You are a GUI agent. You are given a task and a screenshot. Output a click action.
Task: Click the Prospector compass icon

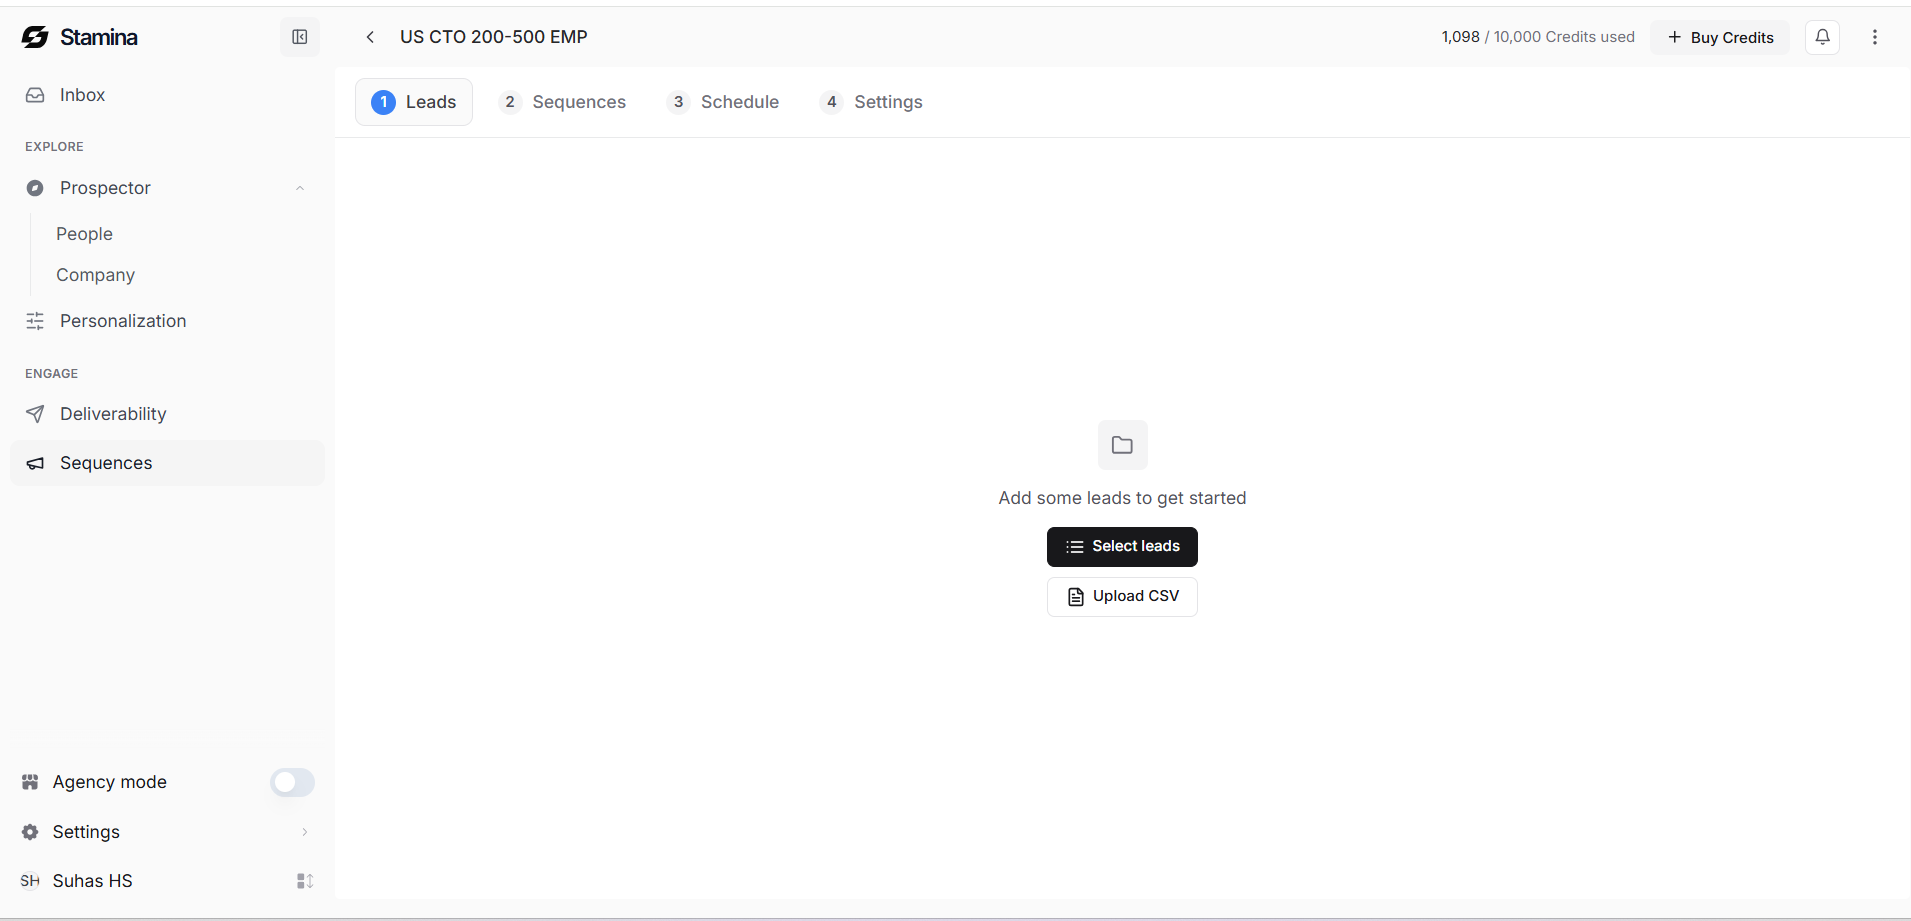pos(35,188)
